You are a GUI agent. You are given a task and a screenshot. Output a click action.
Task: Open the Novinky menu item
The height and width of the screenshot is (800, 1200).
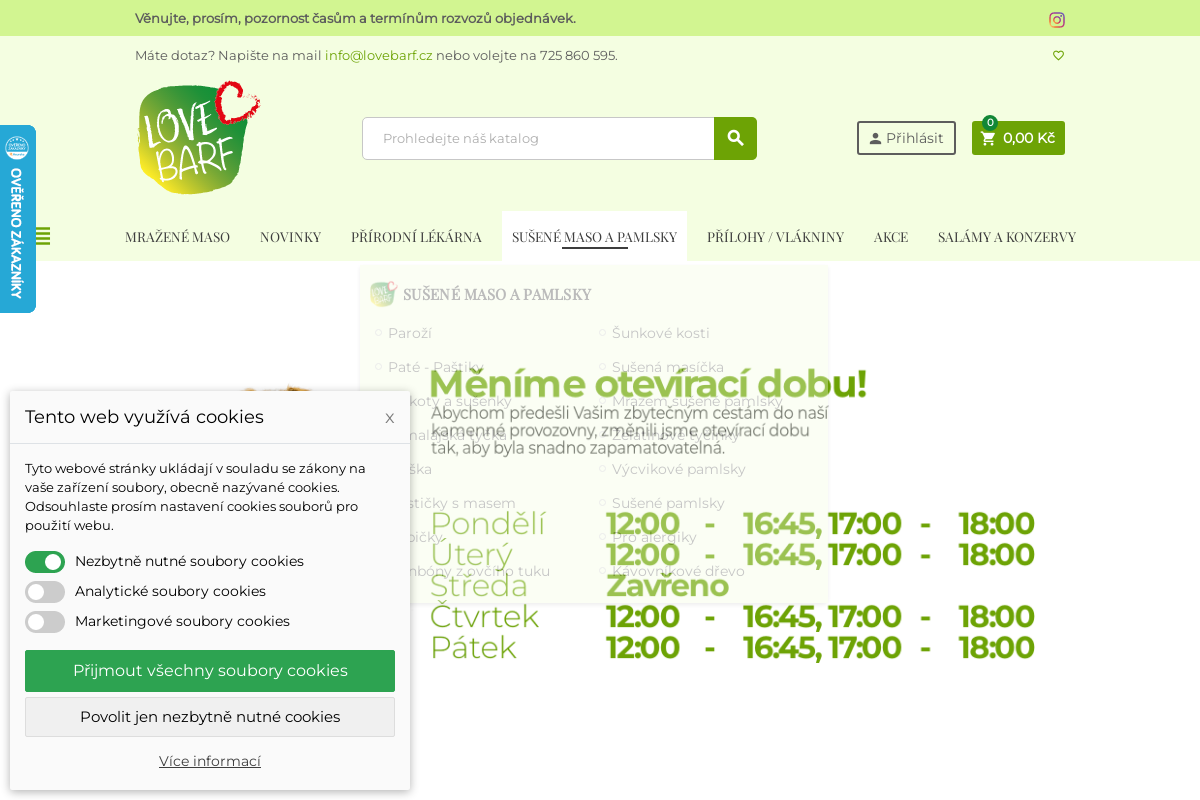click(x=290, y=237)
